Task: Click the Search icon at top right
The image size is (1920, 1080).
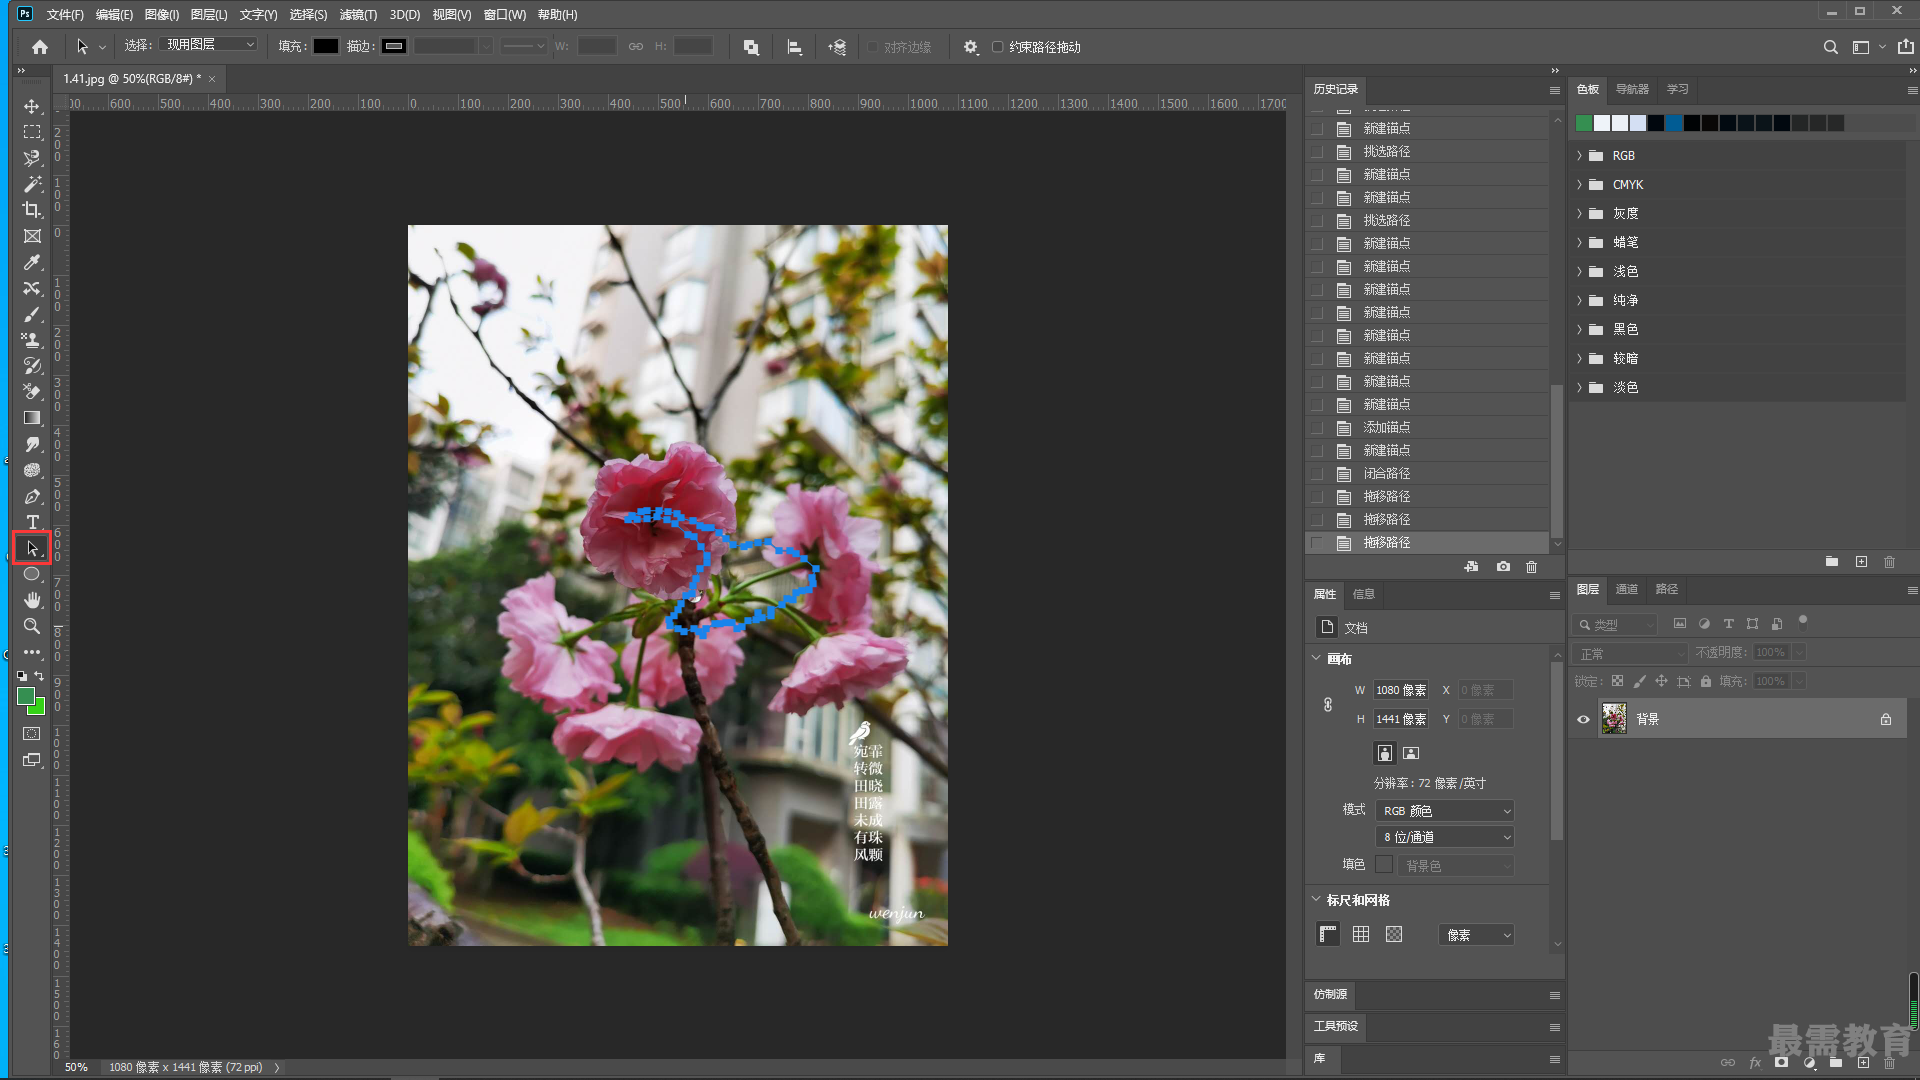Action: [1830, 47]
